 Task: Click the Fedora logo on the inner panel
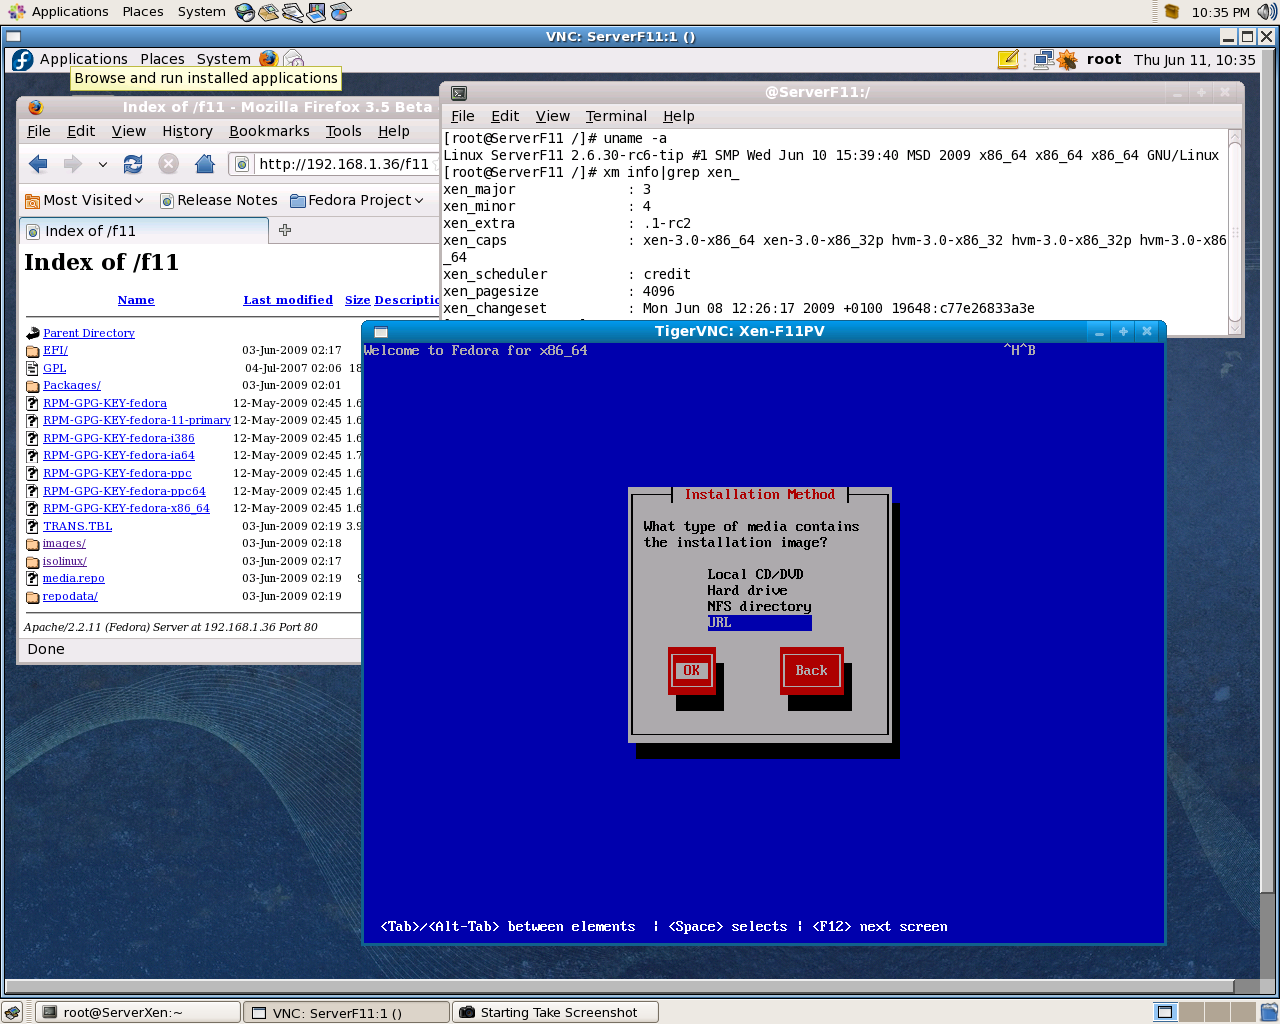[x=23, y=60]
